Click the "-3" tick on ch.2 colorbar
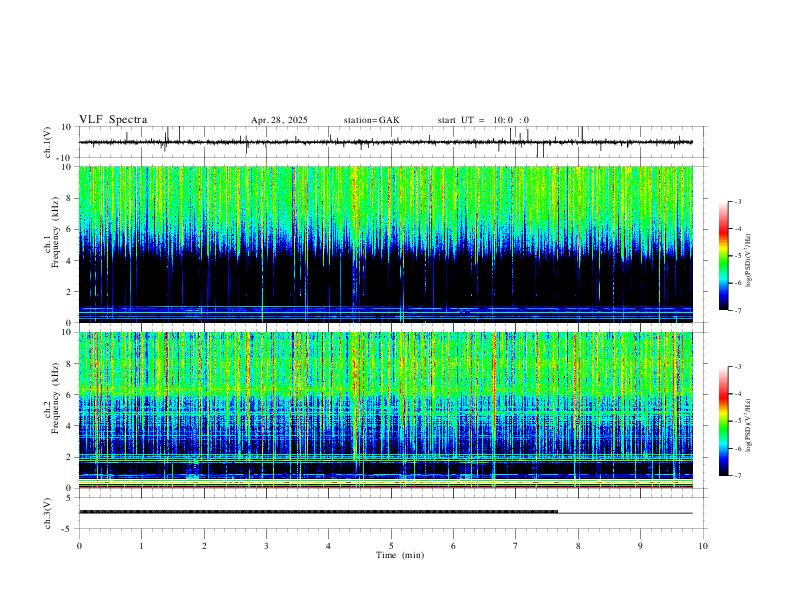This screenshot has width=792, height=612. 737,367
